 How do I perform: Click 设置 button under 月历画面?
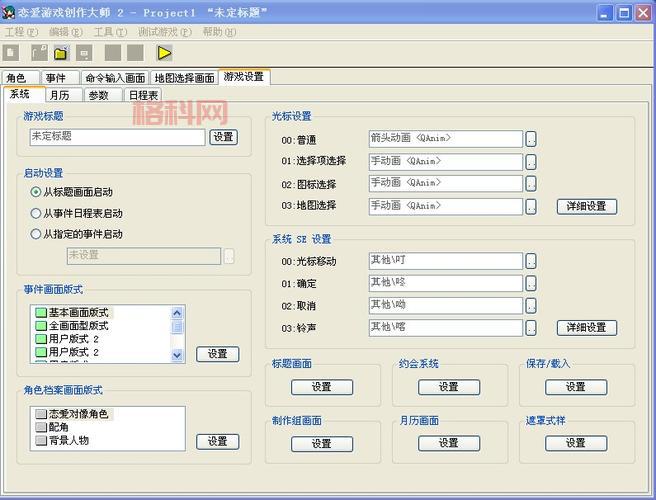pyautogui.click(x=449, y=444)
